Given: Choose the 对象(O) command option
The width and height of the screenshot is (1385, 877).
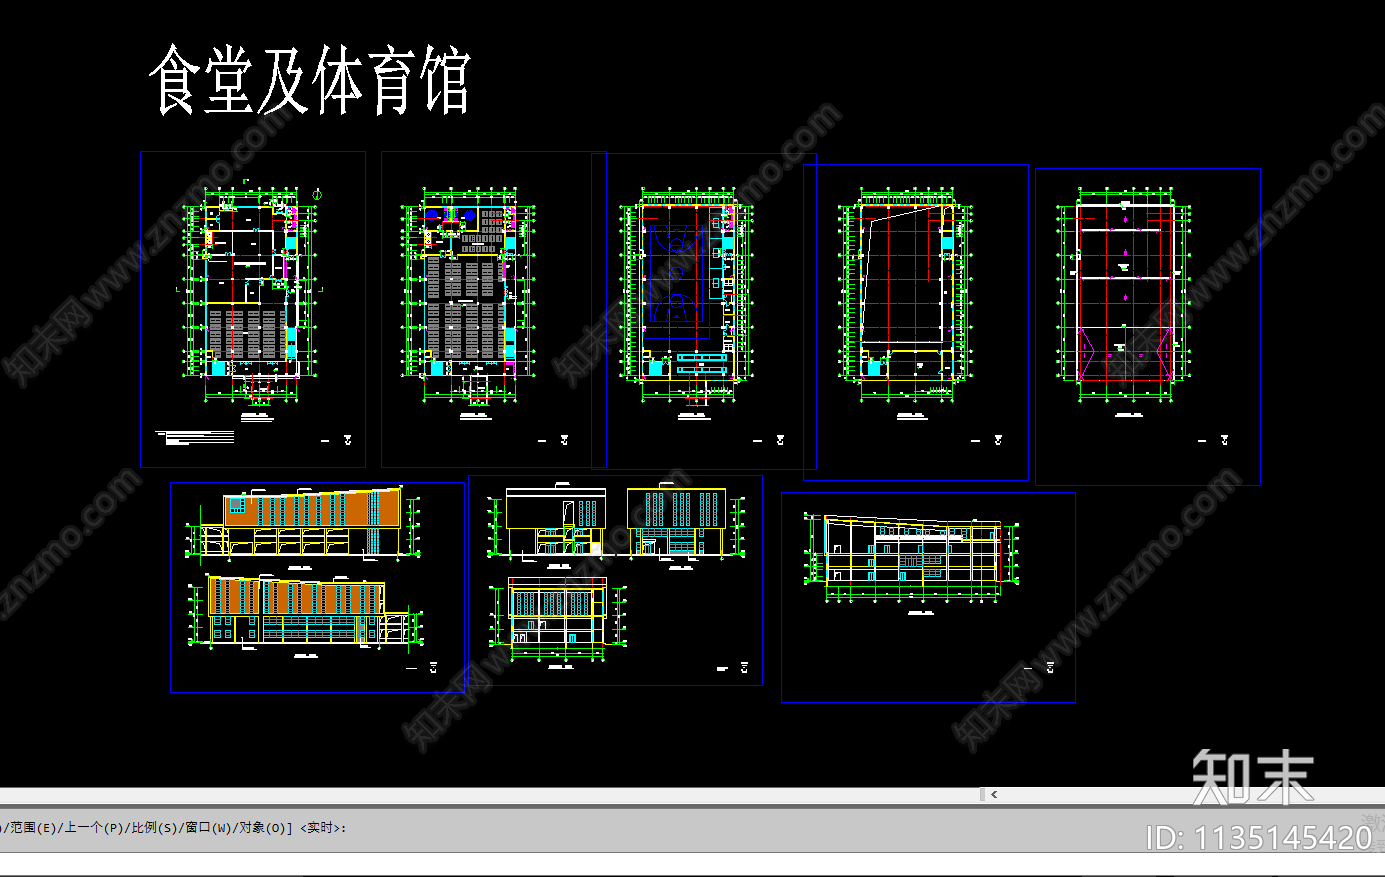Looking at the screenshot, I should tap(263, 828).
